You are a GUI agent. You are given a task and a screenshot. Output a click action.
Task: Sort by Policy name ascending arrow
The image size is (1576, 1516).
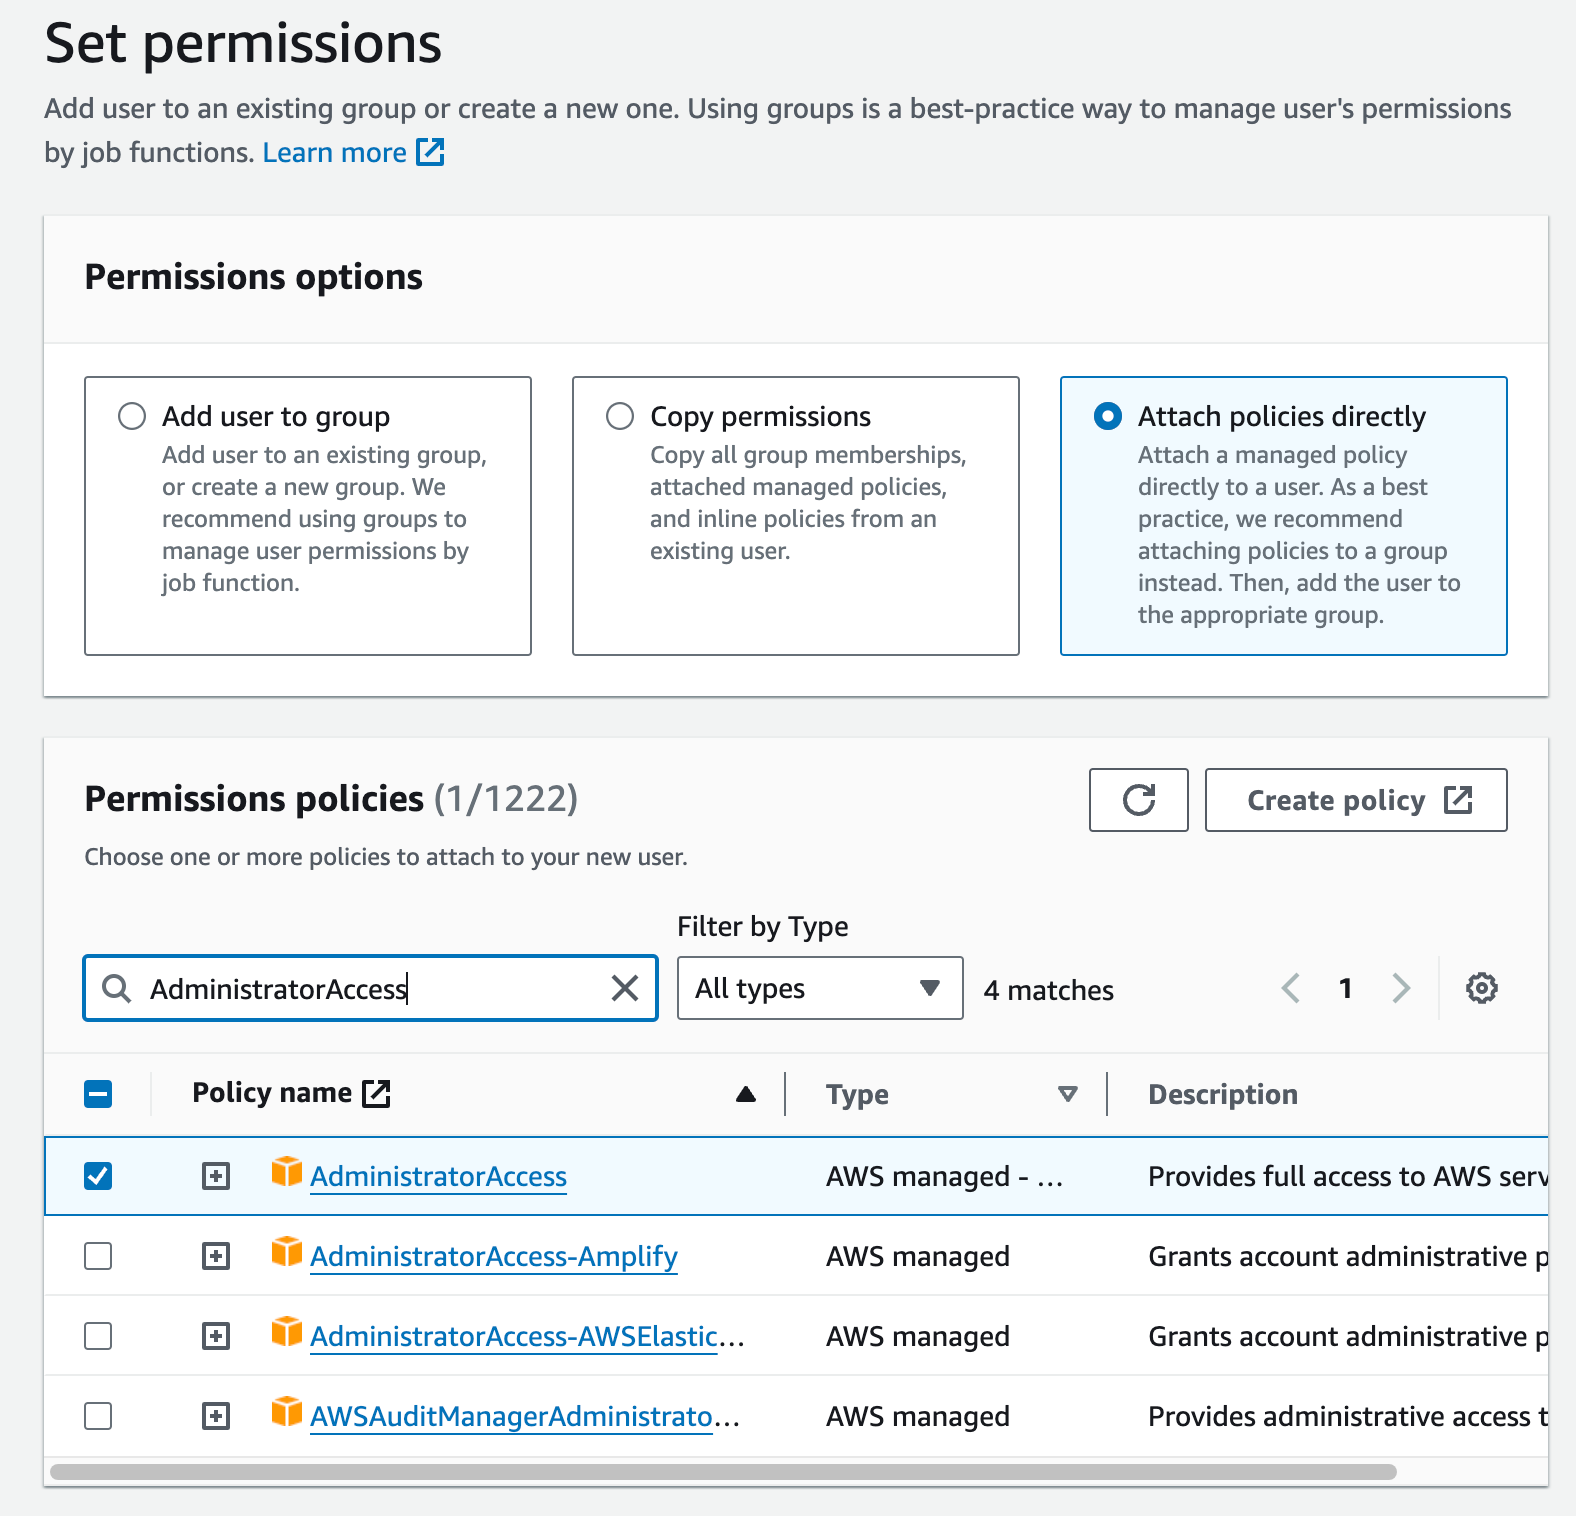point(745,1094)
